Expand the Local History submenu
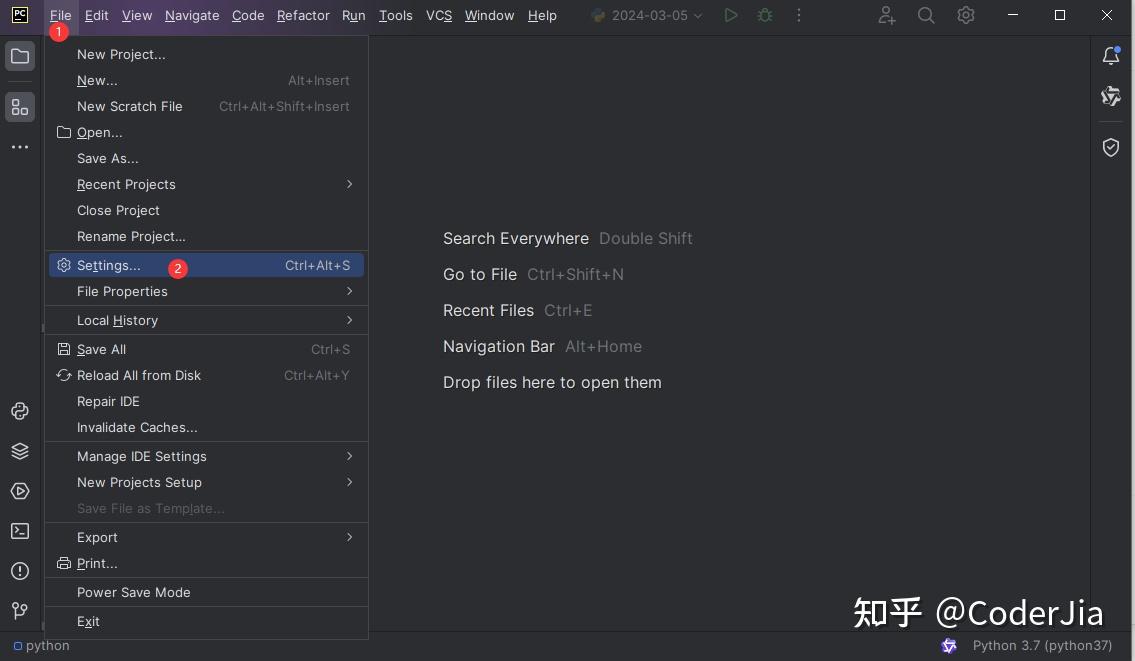 pyautogui.click(x=206, y=321)
